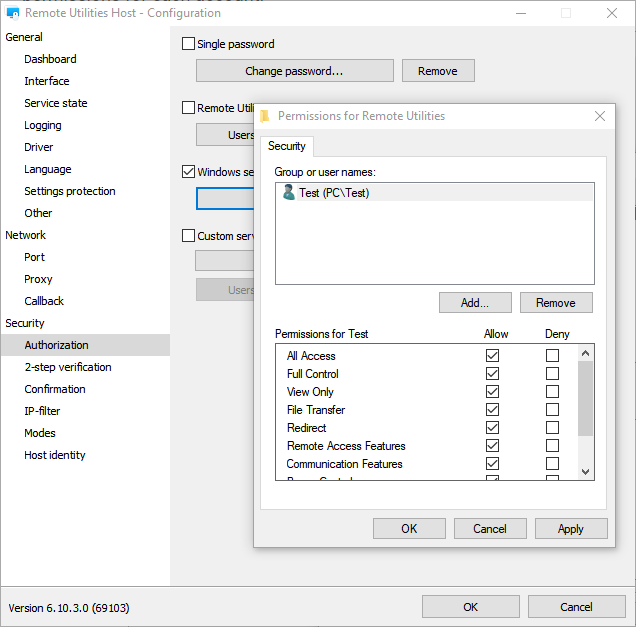
Task: Open the Logging settings page
Action: pyautogui.click(x=43, y=125)
